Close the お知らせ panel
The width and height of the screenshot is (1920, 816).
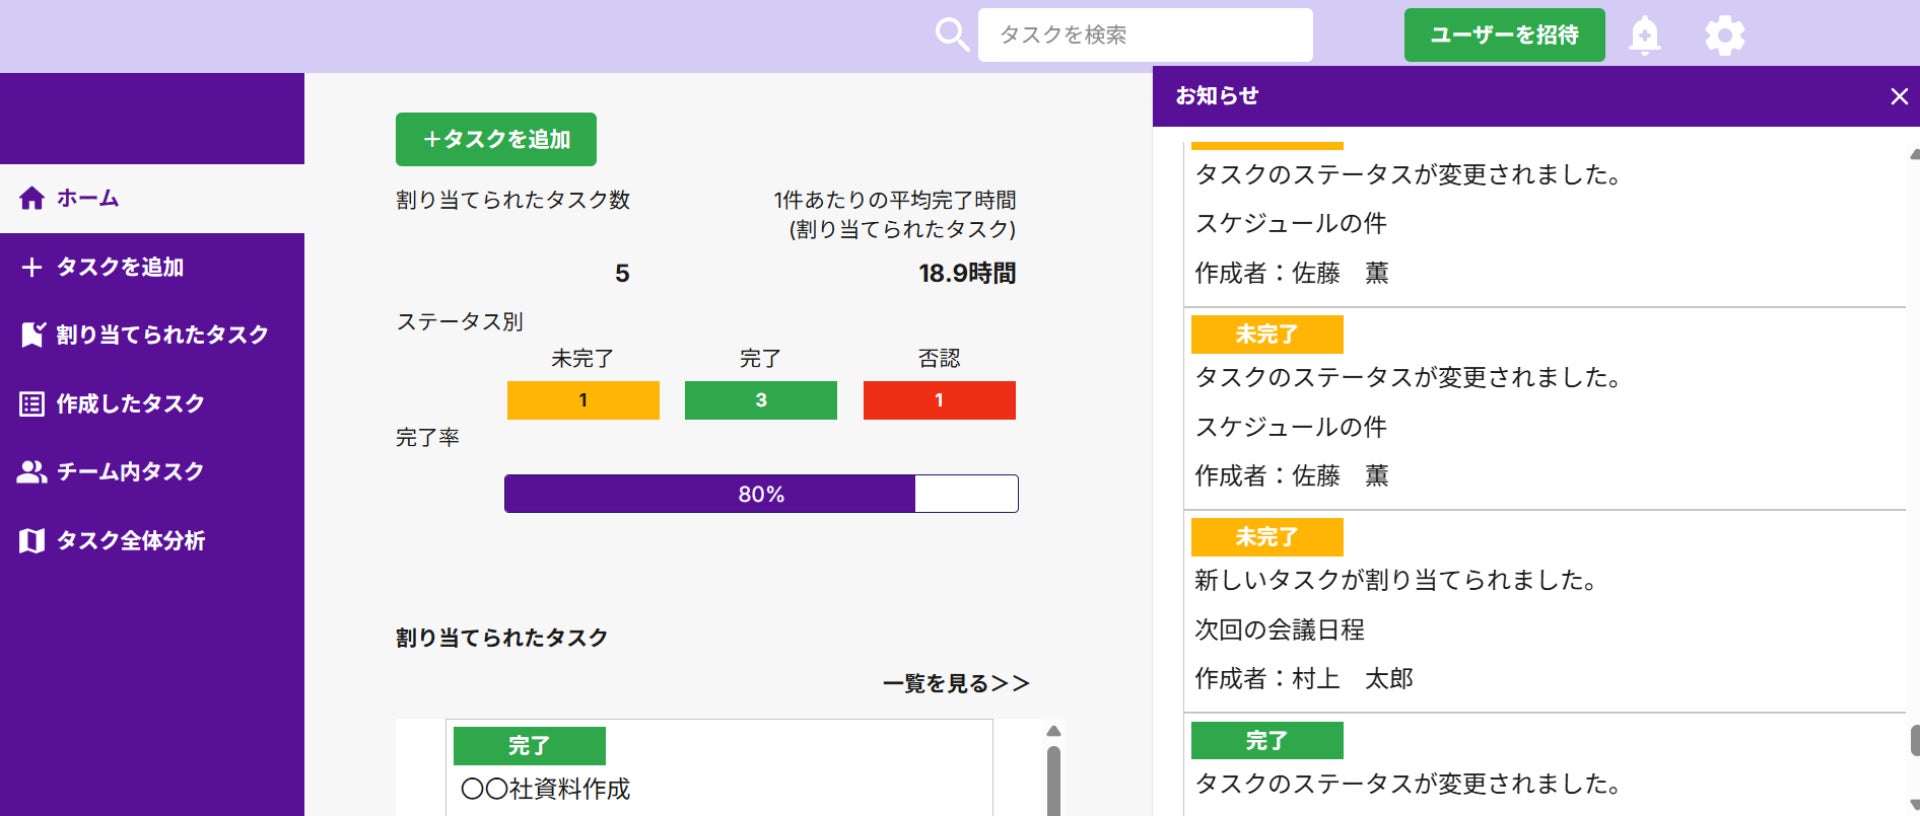pos(1899,96)
